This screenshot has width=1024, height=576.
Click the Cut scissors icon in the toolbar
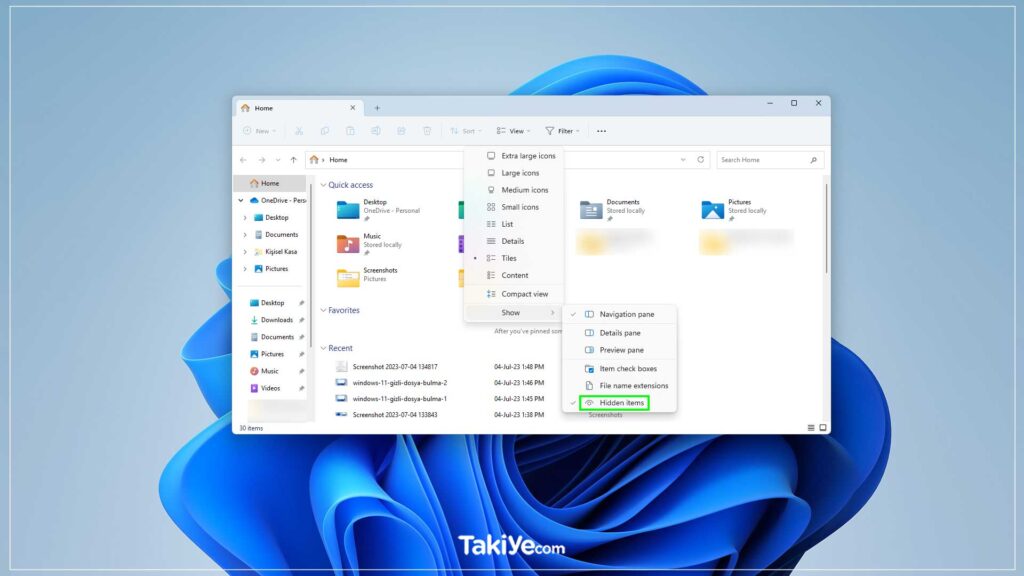[299, 131]
